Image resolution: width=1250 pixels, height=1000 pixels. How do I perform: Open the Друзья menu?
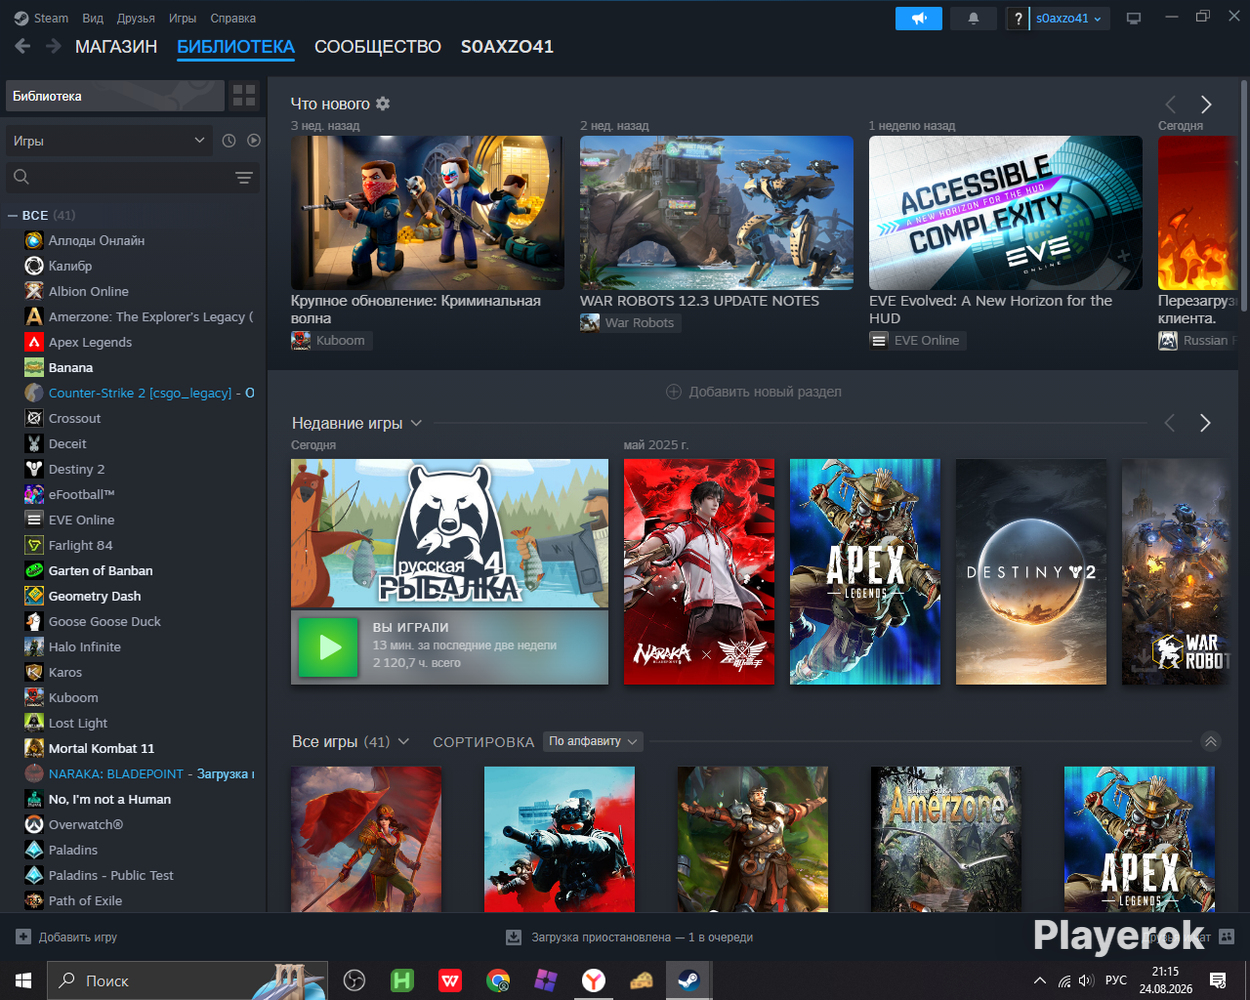click(137, 18)
